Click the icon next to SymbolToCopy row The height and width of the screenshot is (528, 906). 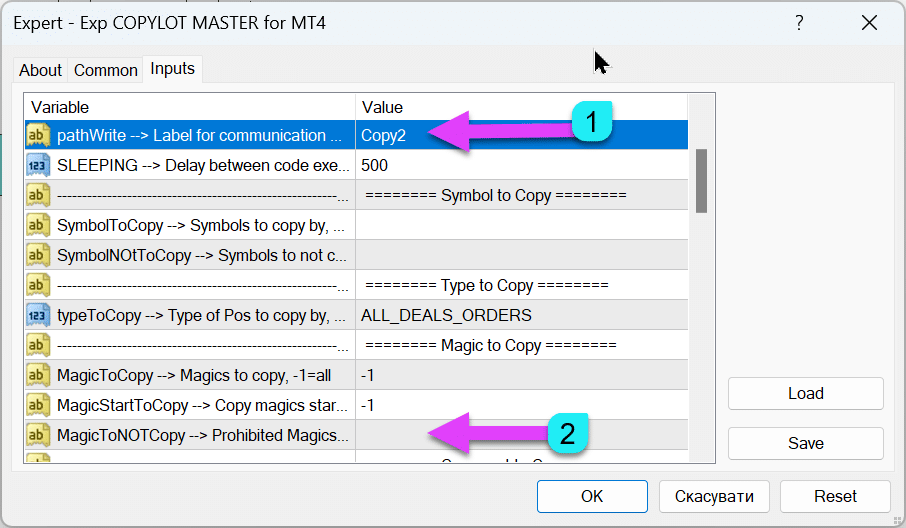pyautogui.click(x=38, y=225)
